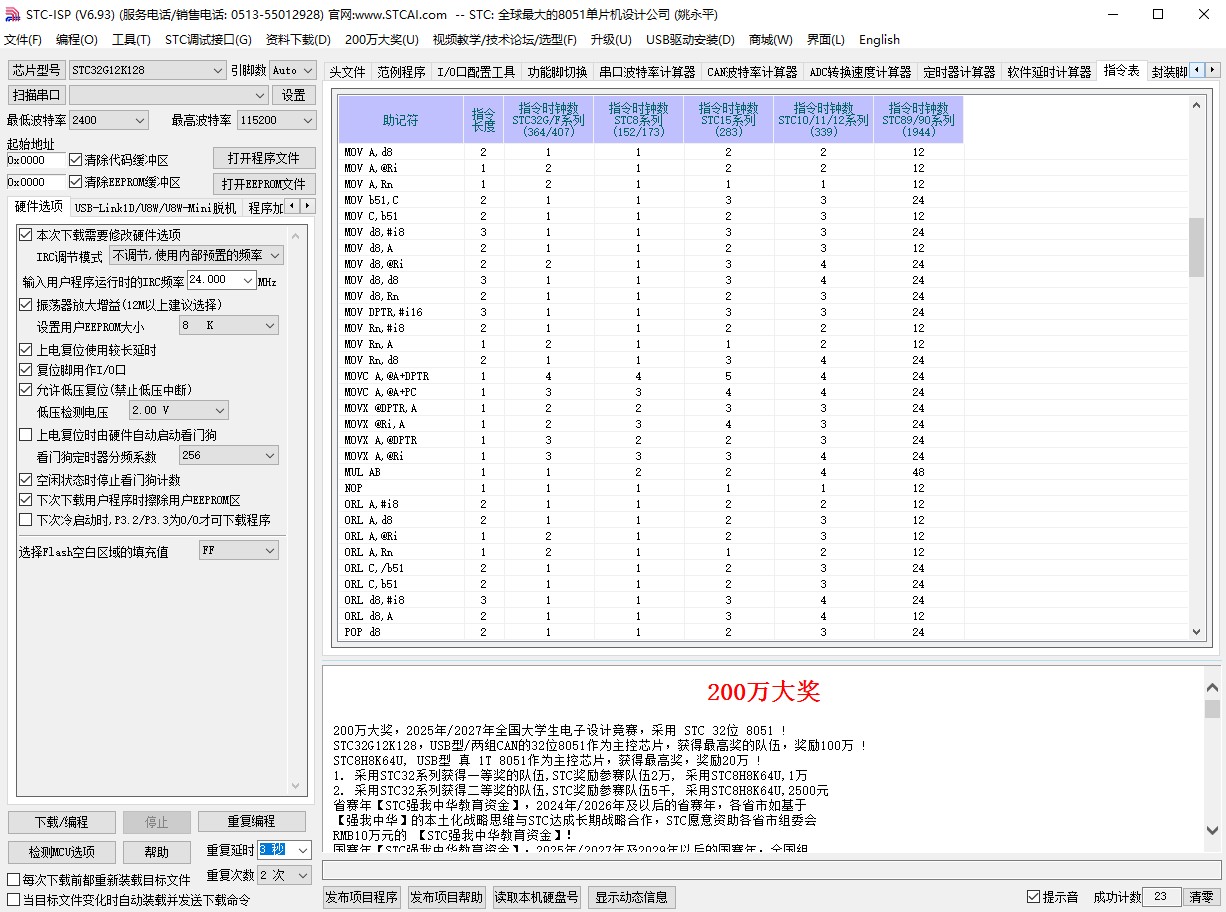This screenshot has height=912, width=1226.
Task: Click right arrow beside hardware options tabs
Action: (x=306, y=206)
